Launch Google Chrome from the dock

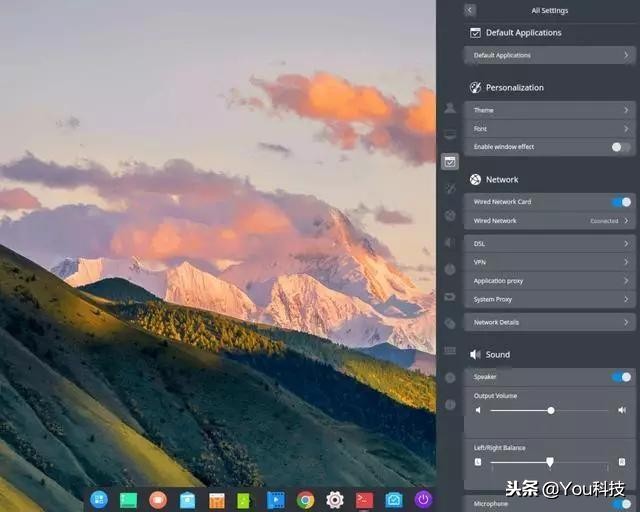coord(305,499)
